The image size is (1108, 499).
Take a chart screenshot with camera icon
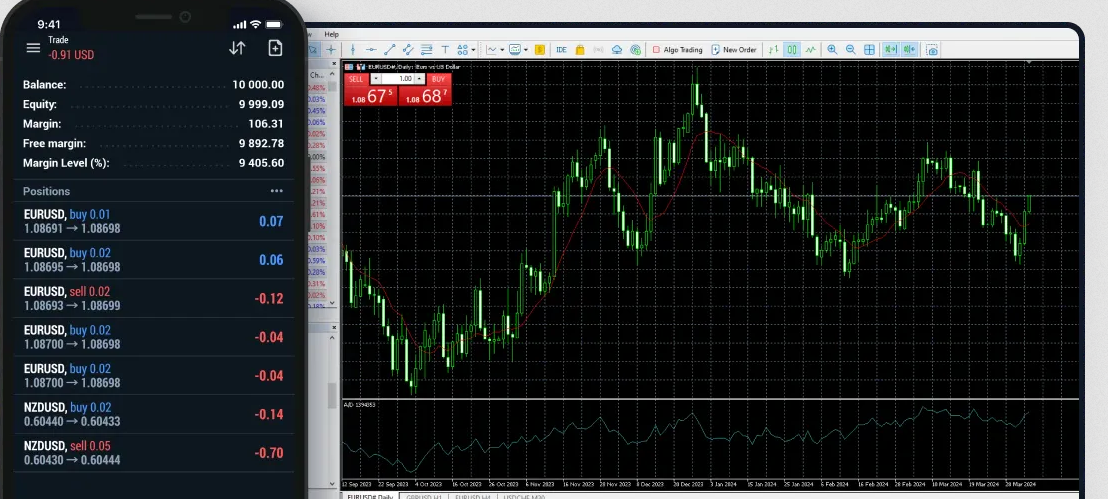pyautogui.click(x=932, y=49)
